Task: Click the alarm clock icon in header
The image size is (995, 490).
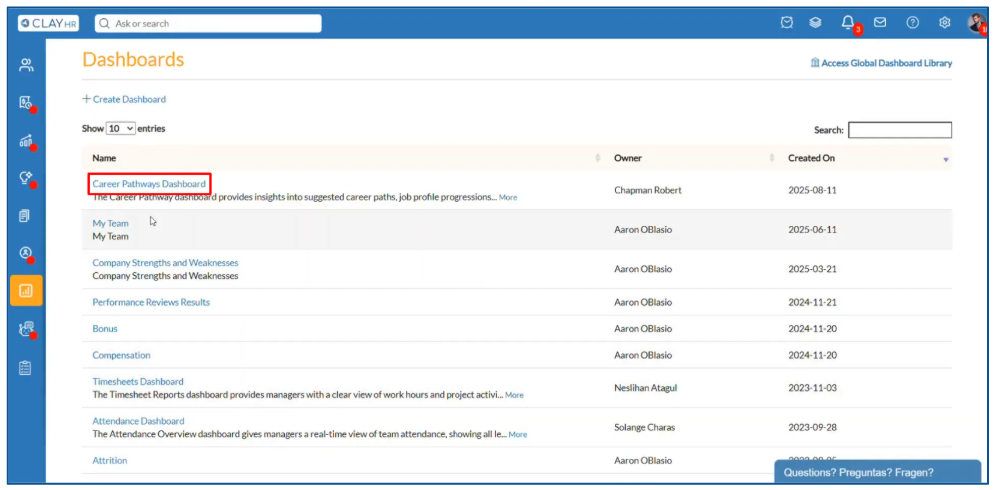Action: pyautogui.click(x=787, y=23)
